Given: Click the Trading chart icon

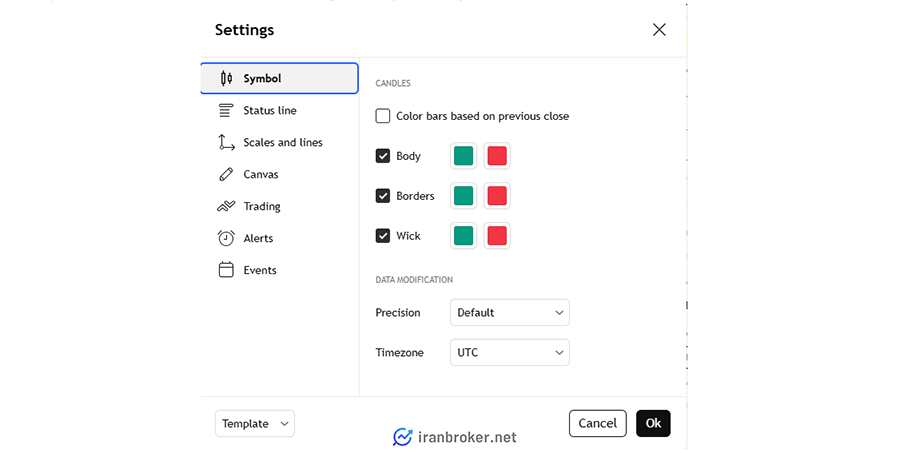Looking at the screenshot, I should 226,206.
